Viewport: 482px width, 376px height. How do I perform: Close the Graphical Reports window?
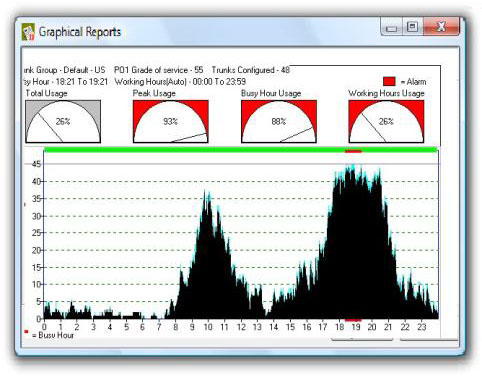pyautogui.click(x=441, y=27)
